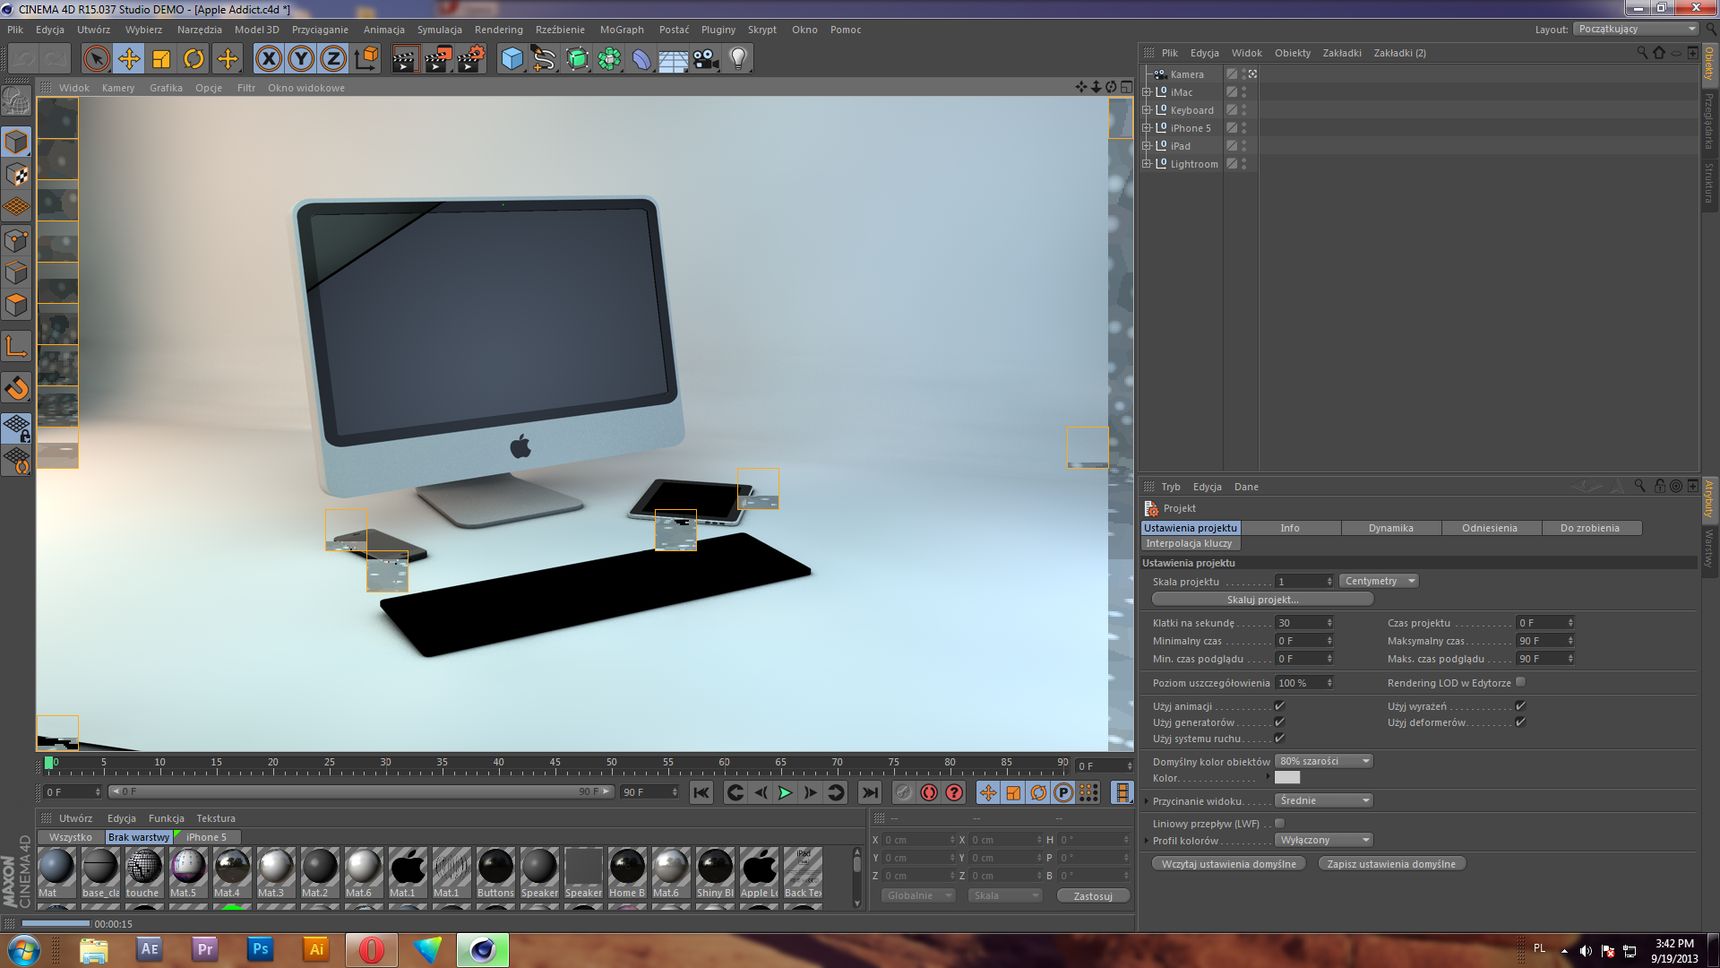
Task: Toggle the Z axis lock
Action: tap(333, 59)
